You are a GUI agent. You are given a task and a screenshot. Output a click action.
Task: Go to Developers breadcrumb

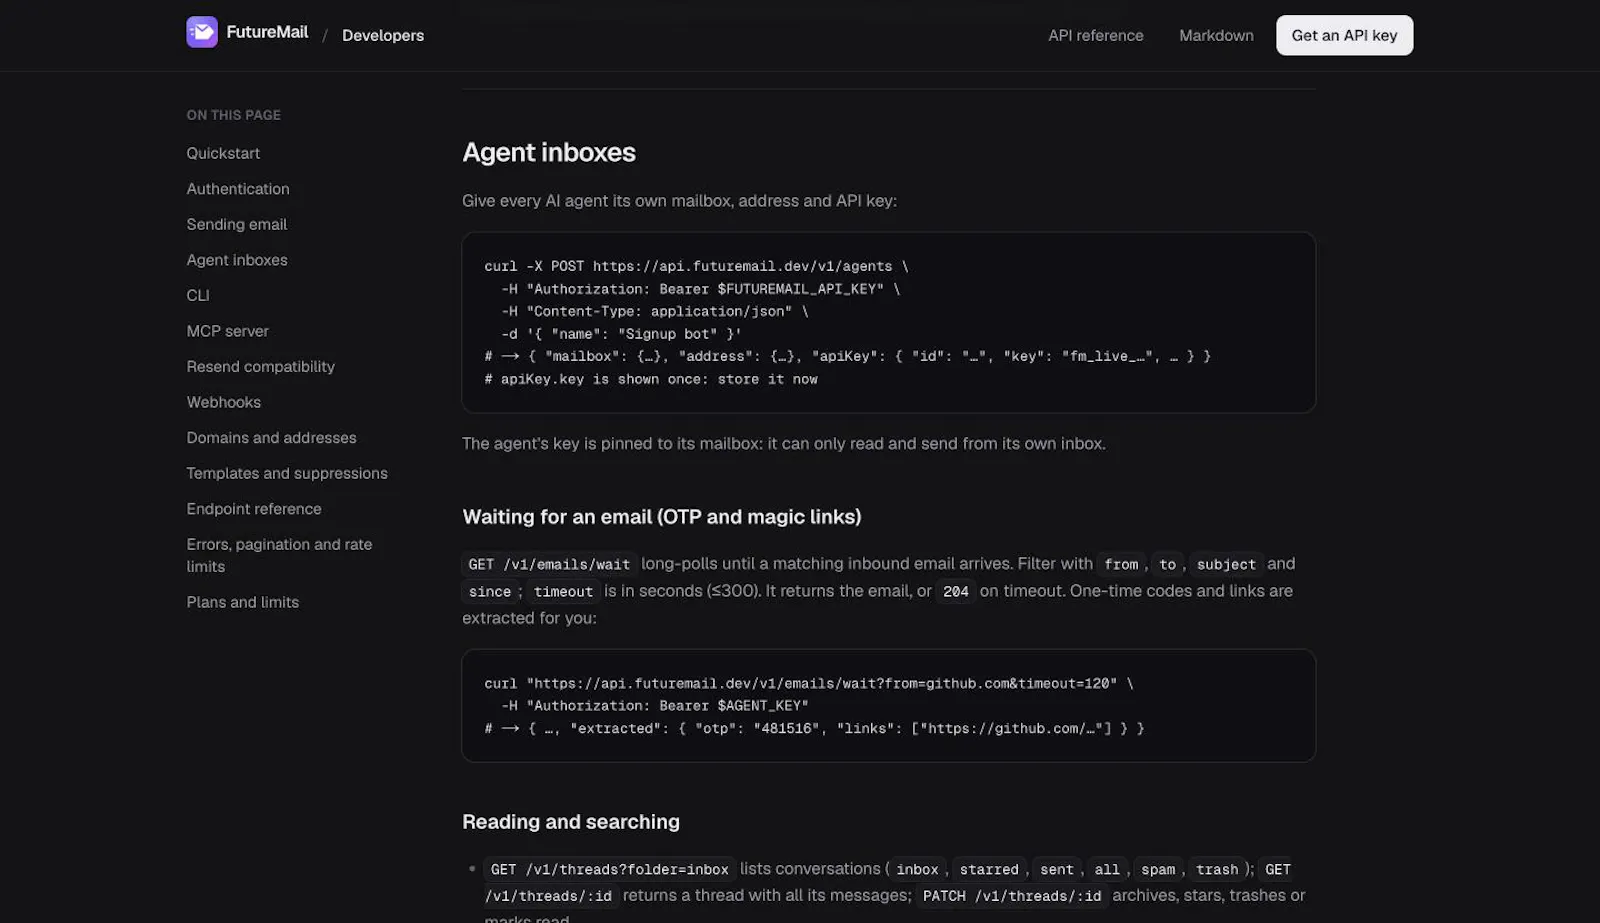(383, 35)
